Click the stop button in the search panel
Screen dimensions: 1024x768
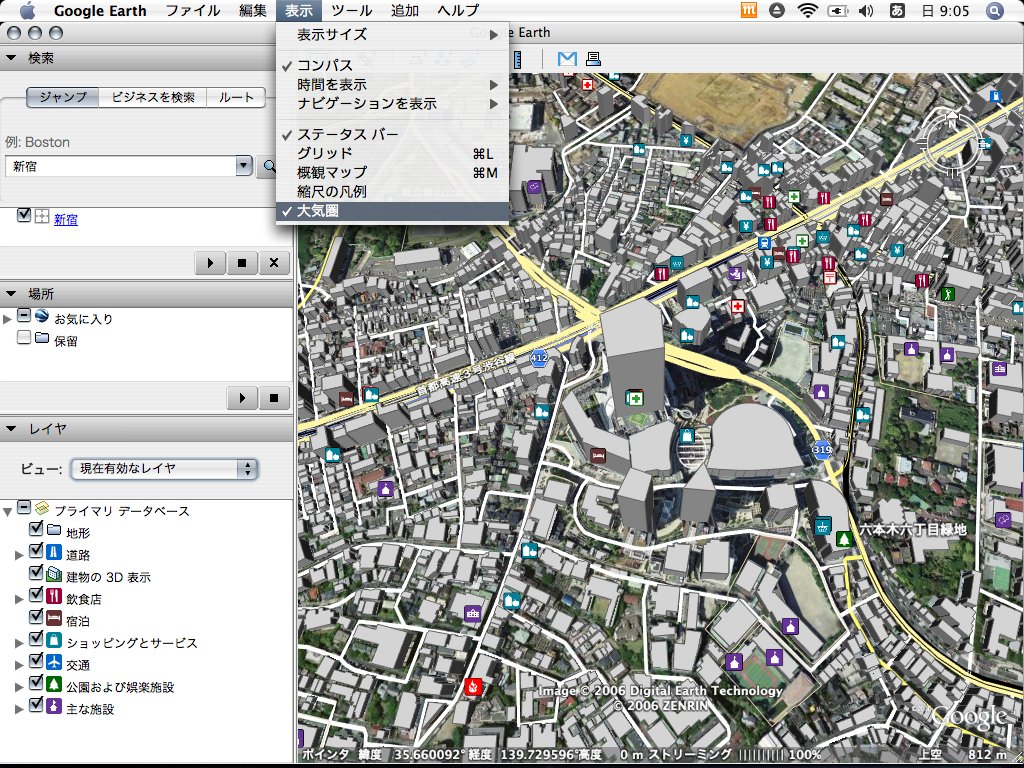click(x=242, y=263)
